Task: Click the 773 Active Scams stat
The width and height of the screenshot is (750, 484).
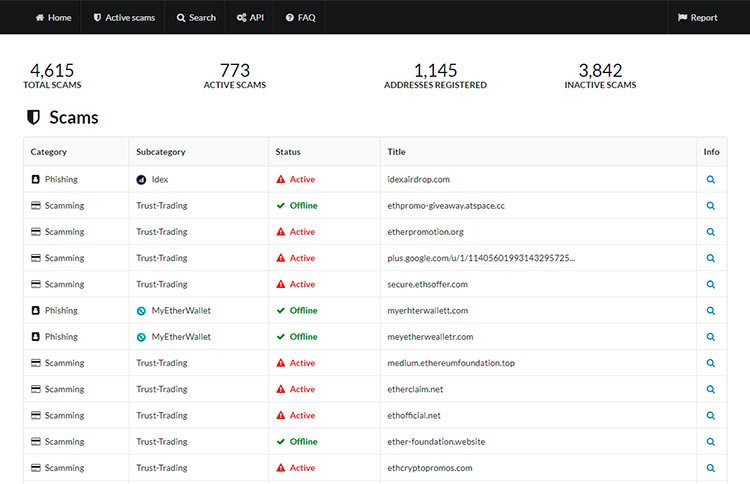Action: click(x=235, y=76)
